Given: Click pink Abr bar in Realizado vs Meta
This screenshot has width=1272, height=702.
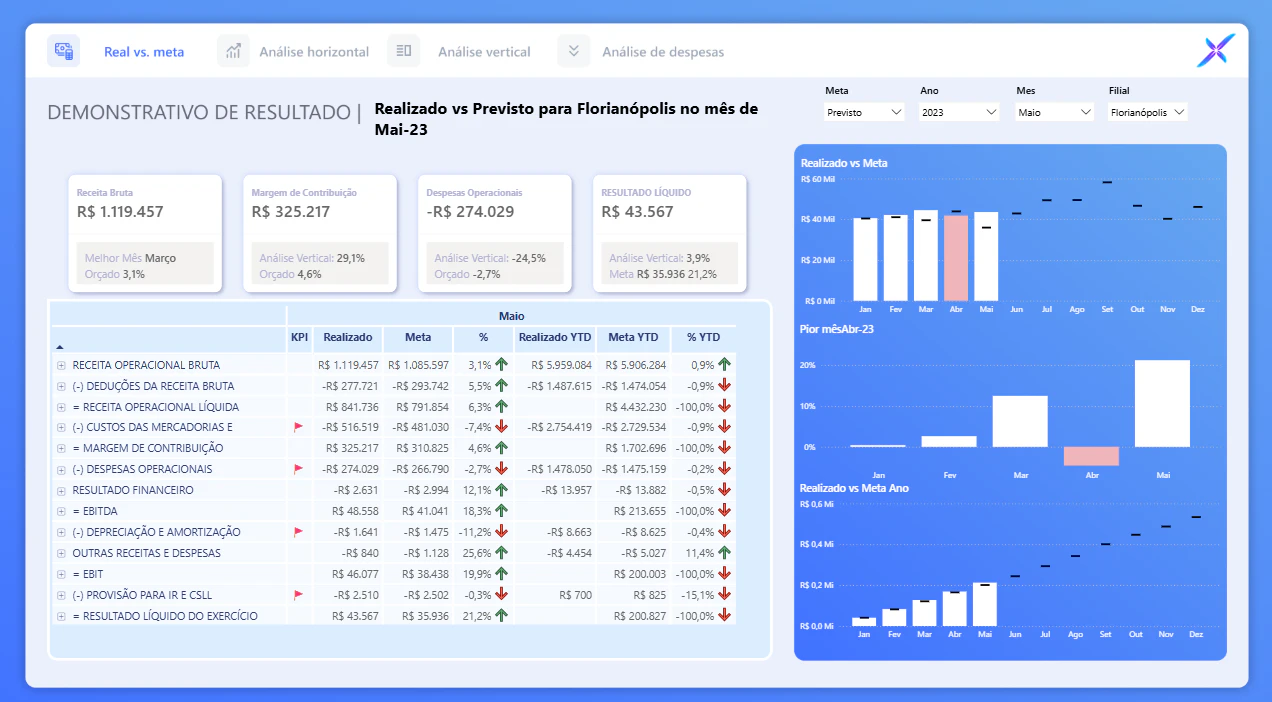Looking at the screenshot, I should 956,258.
